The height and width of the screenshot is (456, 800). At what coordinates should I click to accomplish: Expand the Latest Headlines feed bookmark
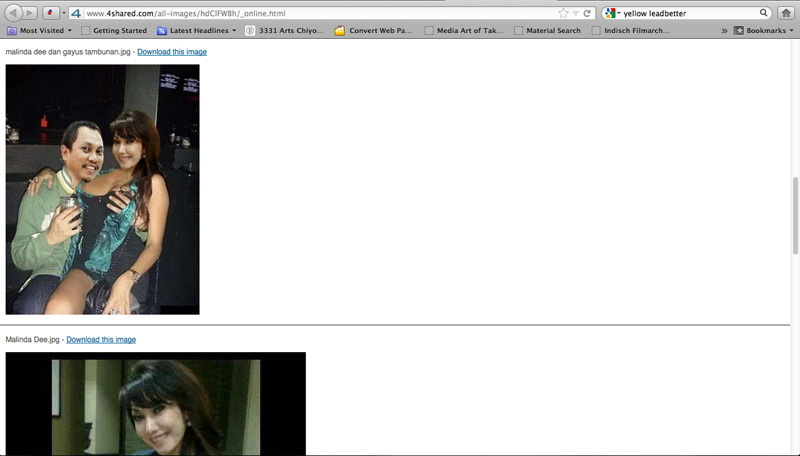tap(197, 31)
